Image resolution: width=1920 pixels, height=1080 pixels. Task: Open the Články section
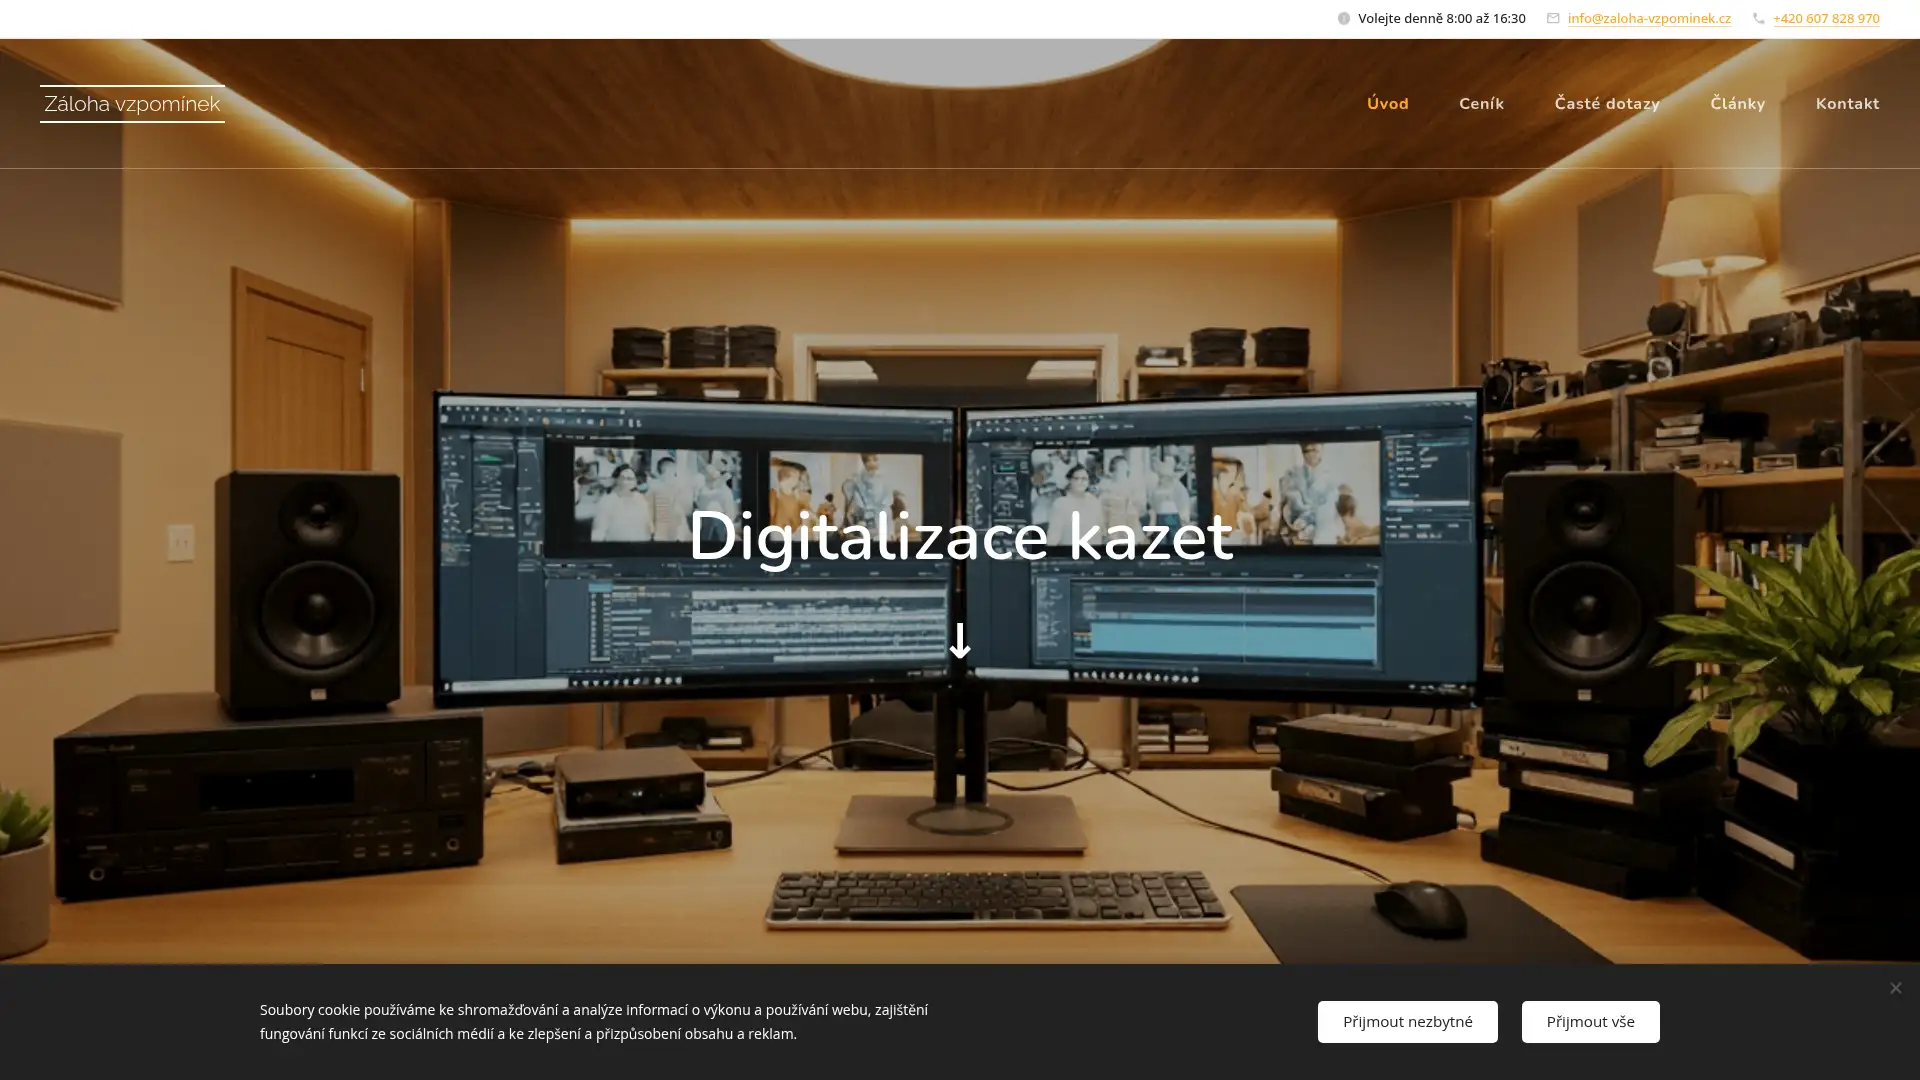1737,103
